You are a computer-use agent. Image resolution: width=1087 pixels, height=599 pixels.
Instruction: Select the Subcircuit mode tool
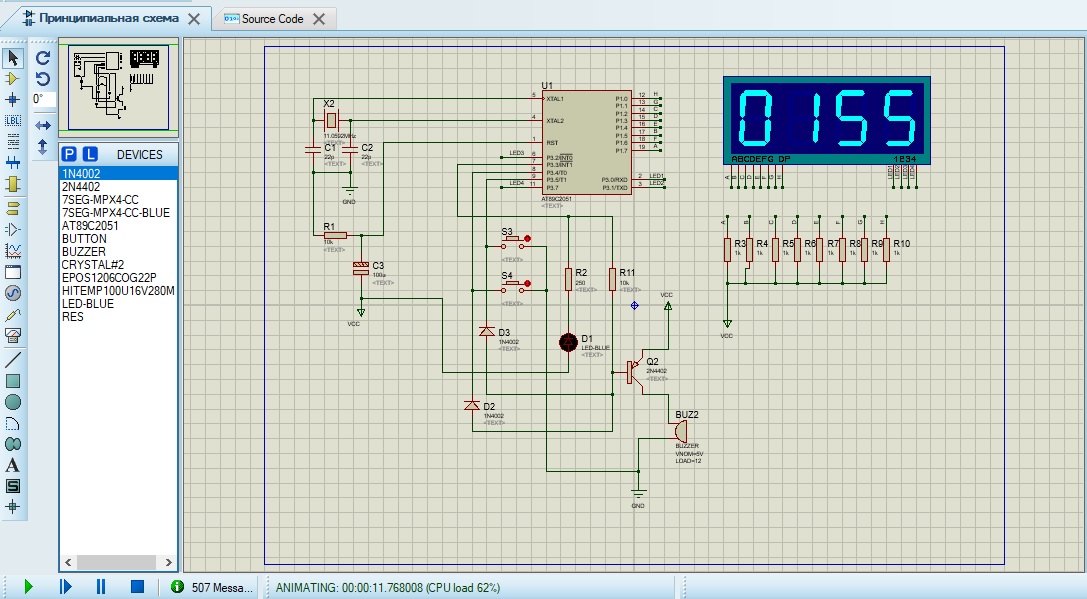point(12,184)
